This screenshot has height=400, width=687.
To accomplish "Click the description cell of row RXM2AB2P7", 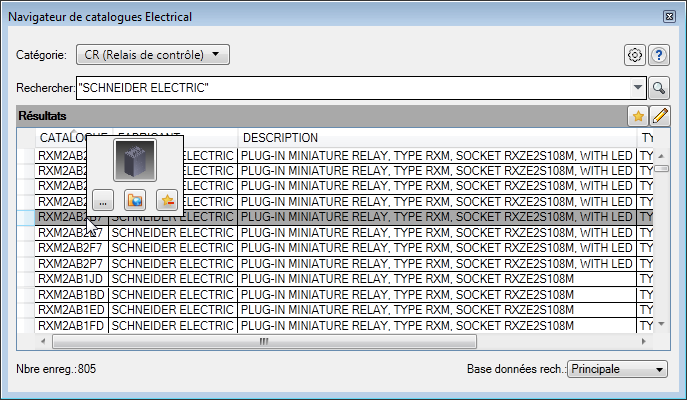I will click(x=437, y=264).
